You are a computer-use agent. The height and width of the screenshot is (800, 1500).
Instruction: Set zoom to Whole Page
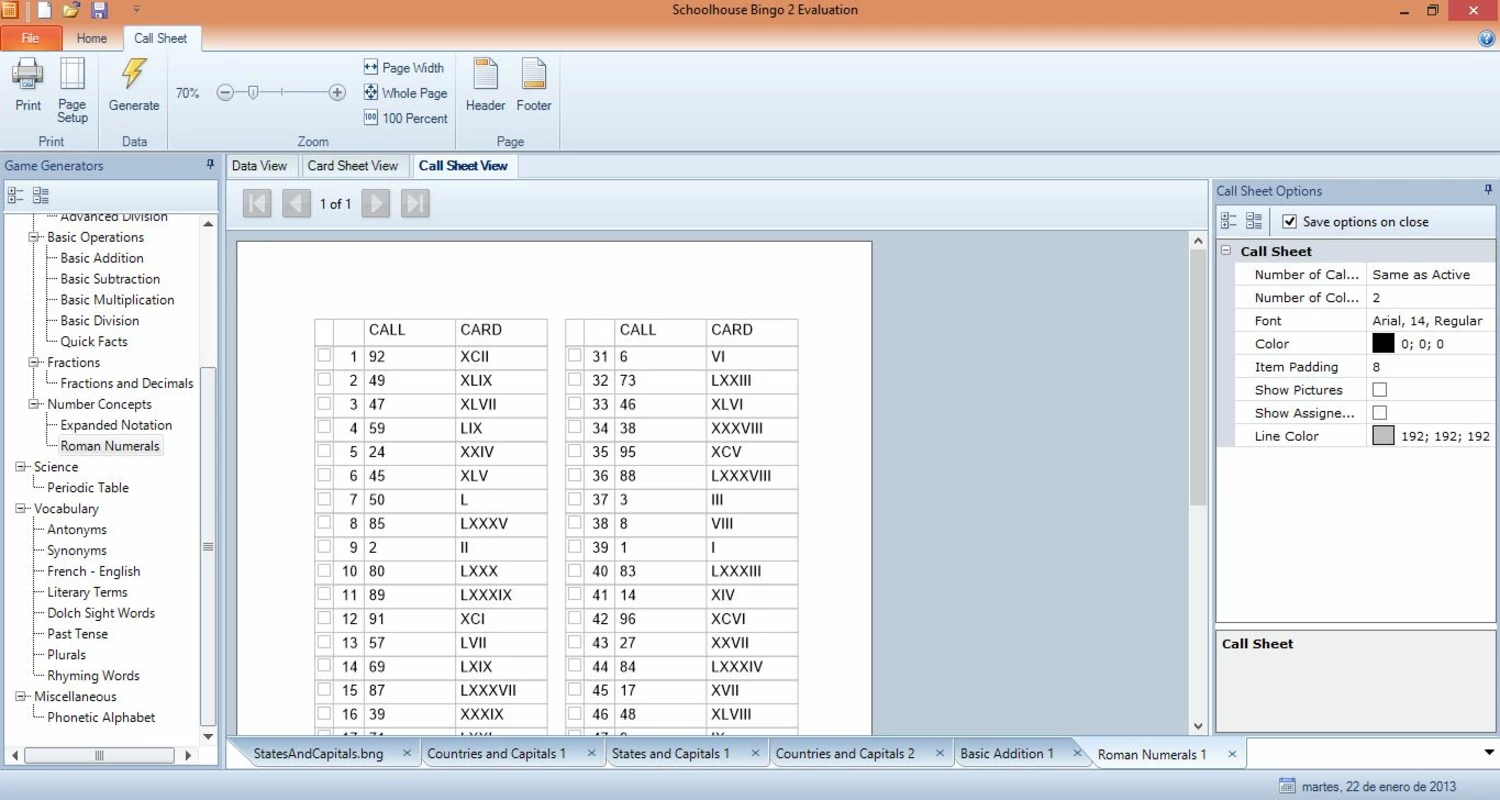tap(405, 93)
